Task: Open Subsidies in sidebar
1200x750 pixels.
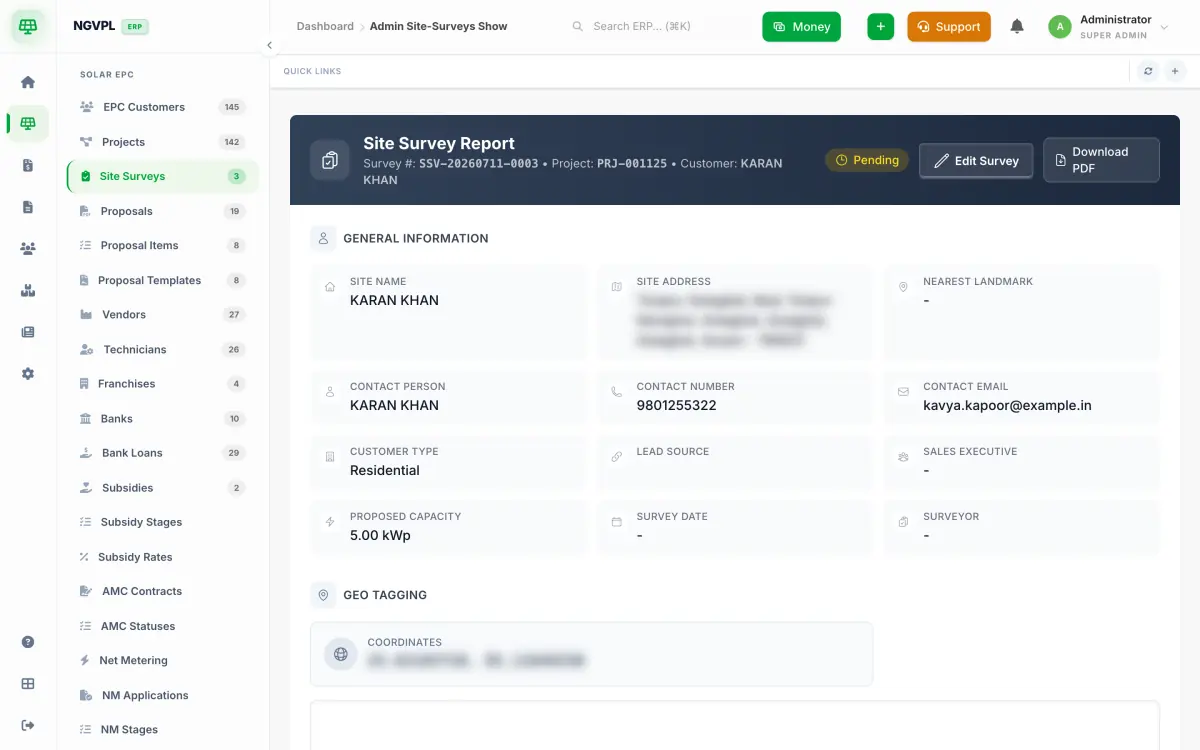Action: pos(162,488)
